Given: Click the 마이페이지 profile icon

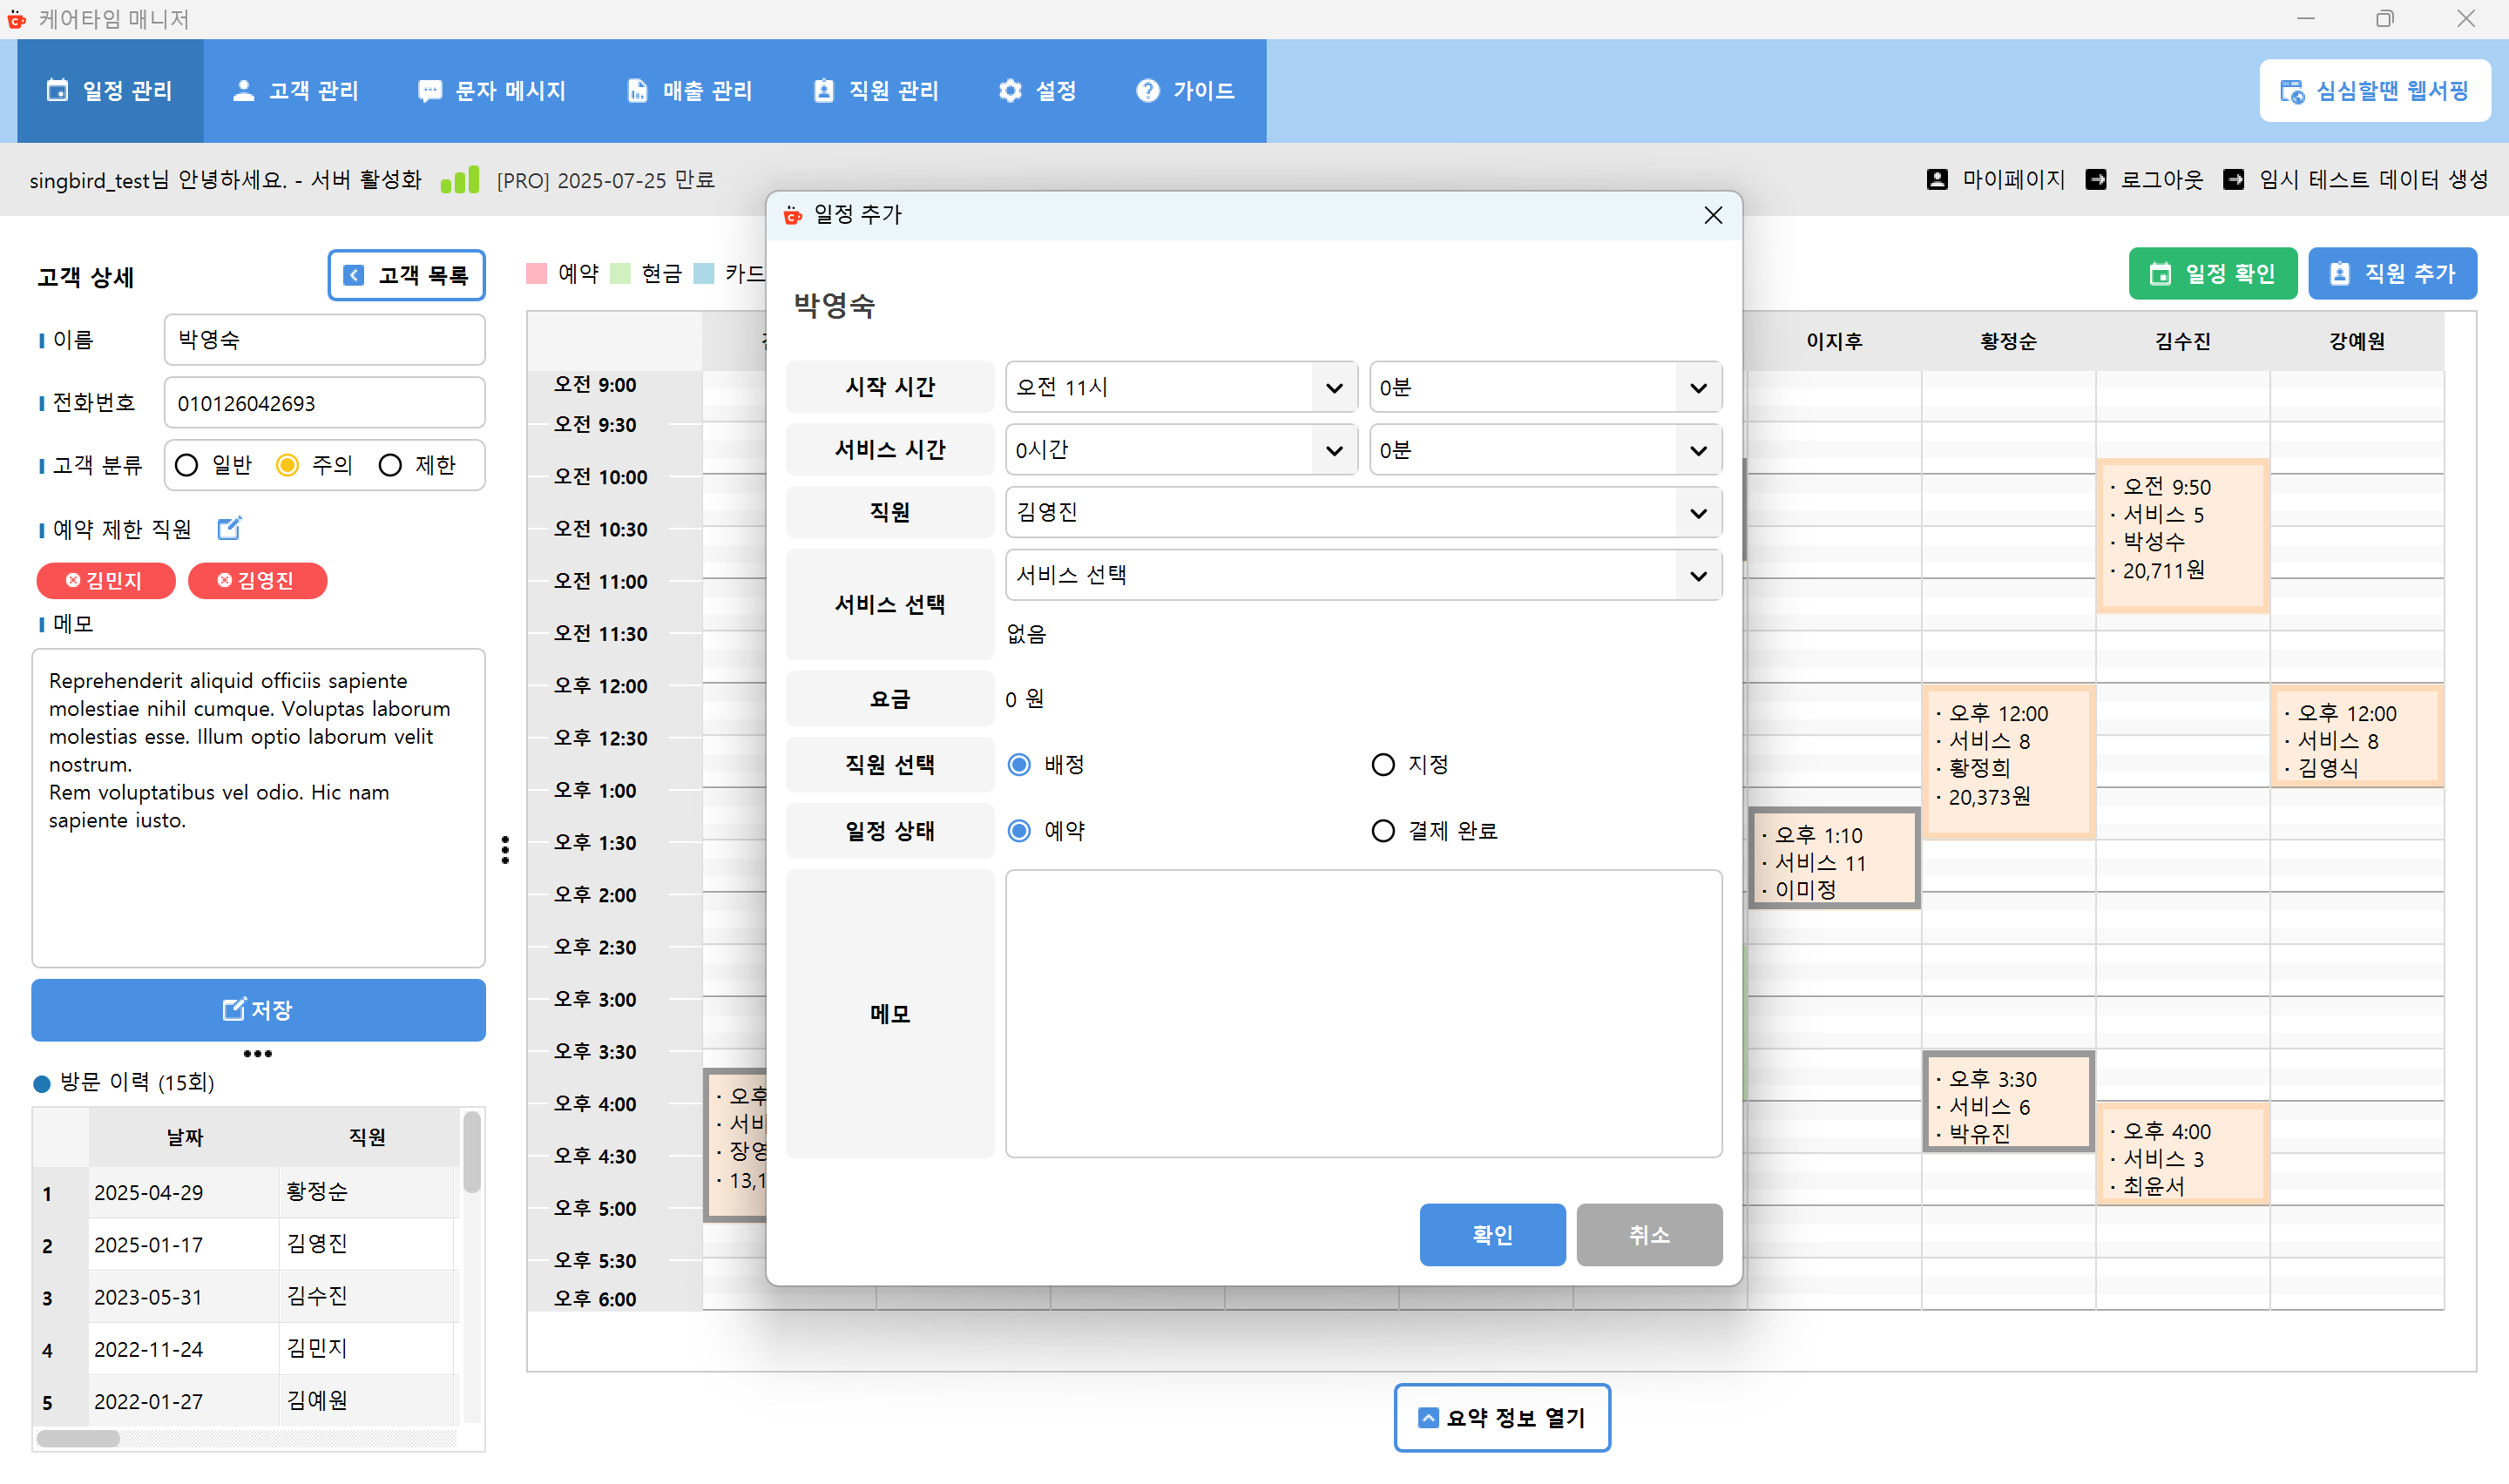Looking at the screenshot, I should click(1937, 179).
